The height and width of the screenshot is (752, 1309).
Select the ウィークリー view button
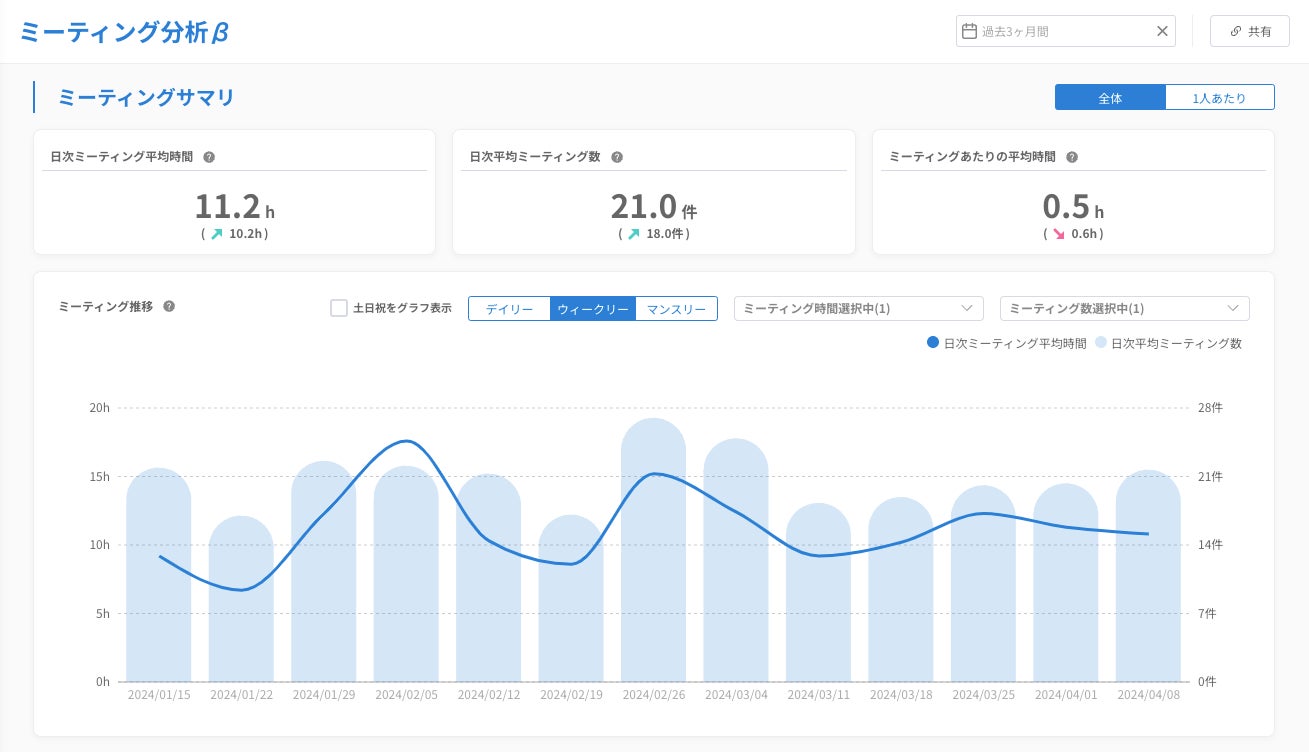[592, 309]
